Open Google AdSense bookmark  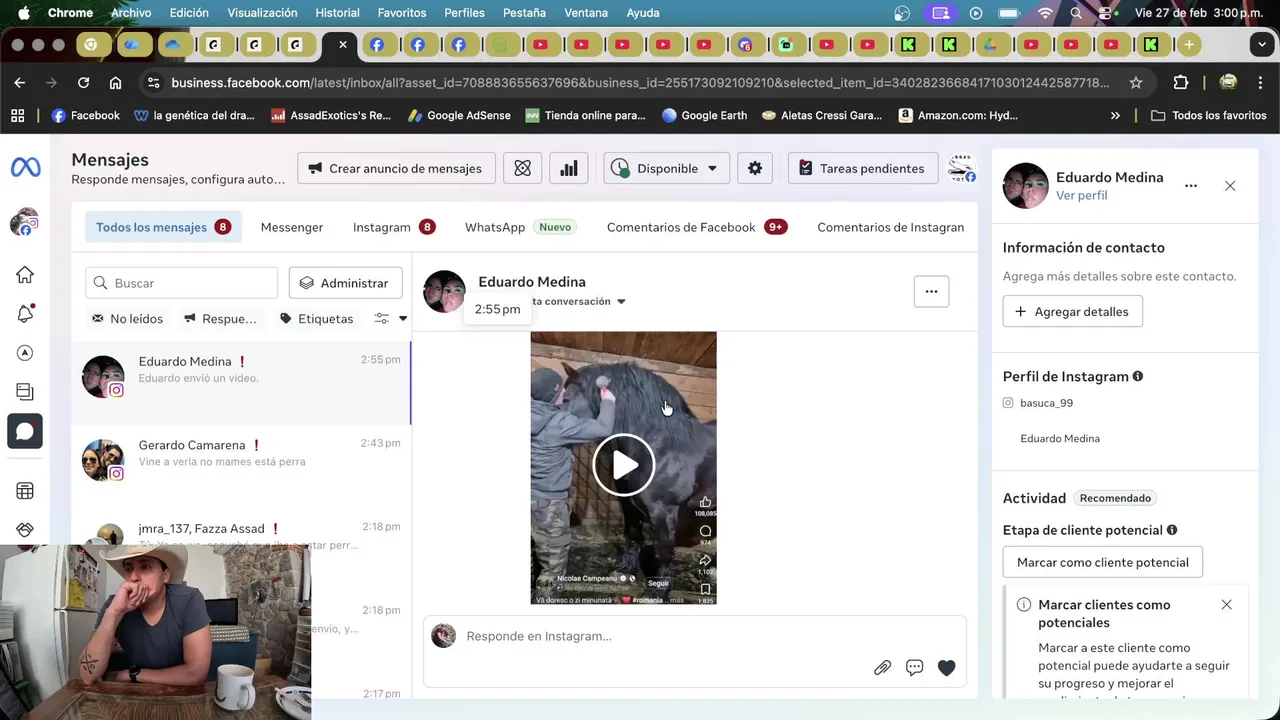pos(458,115)
